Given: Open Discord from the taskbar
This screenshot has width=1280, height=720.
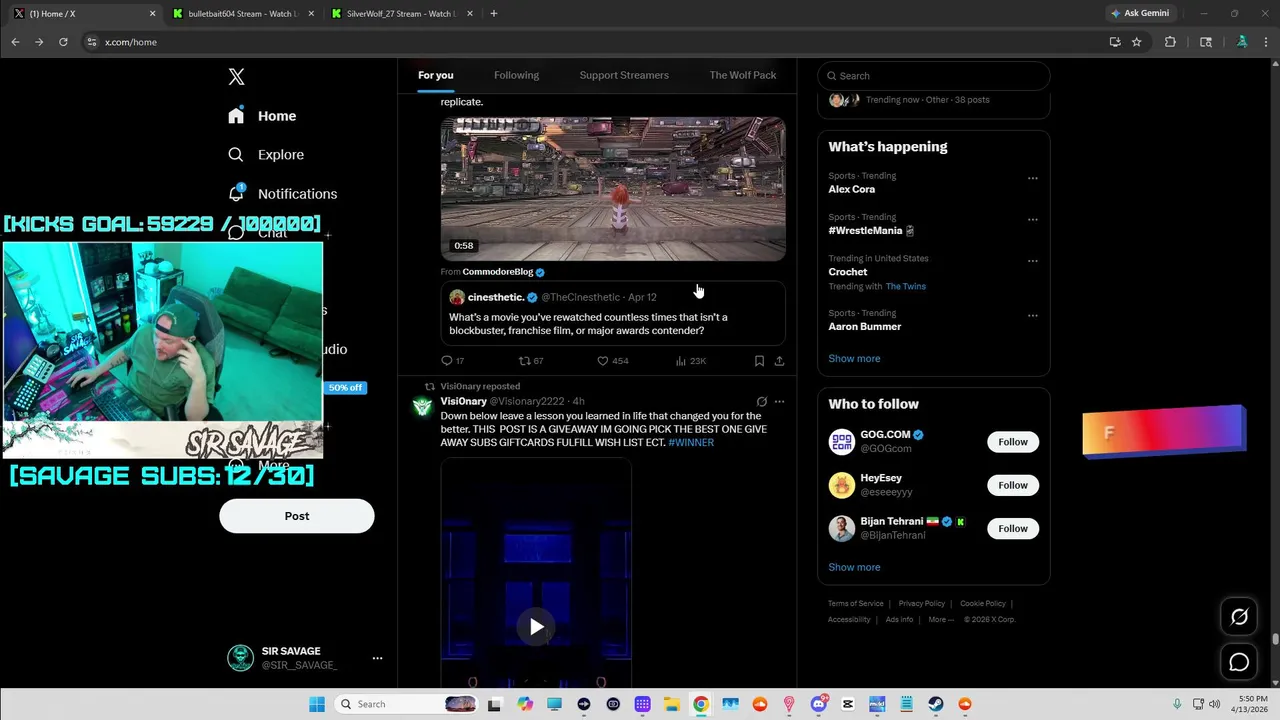Looking at the screenshot, I should [819, 704].
